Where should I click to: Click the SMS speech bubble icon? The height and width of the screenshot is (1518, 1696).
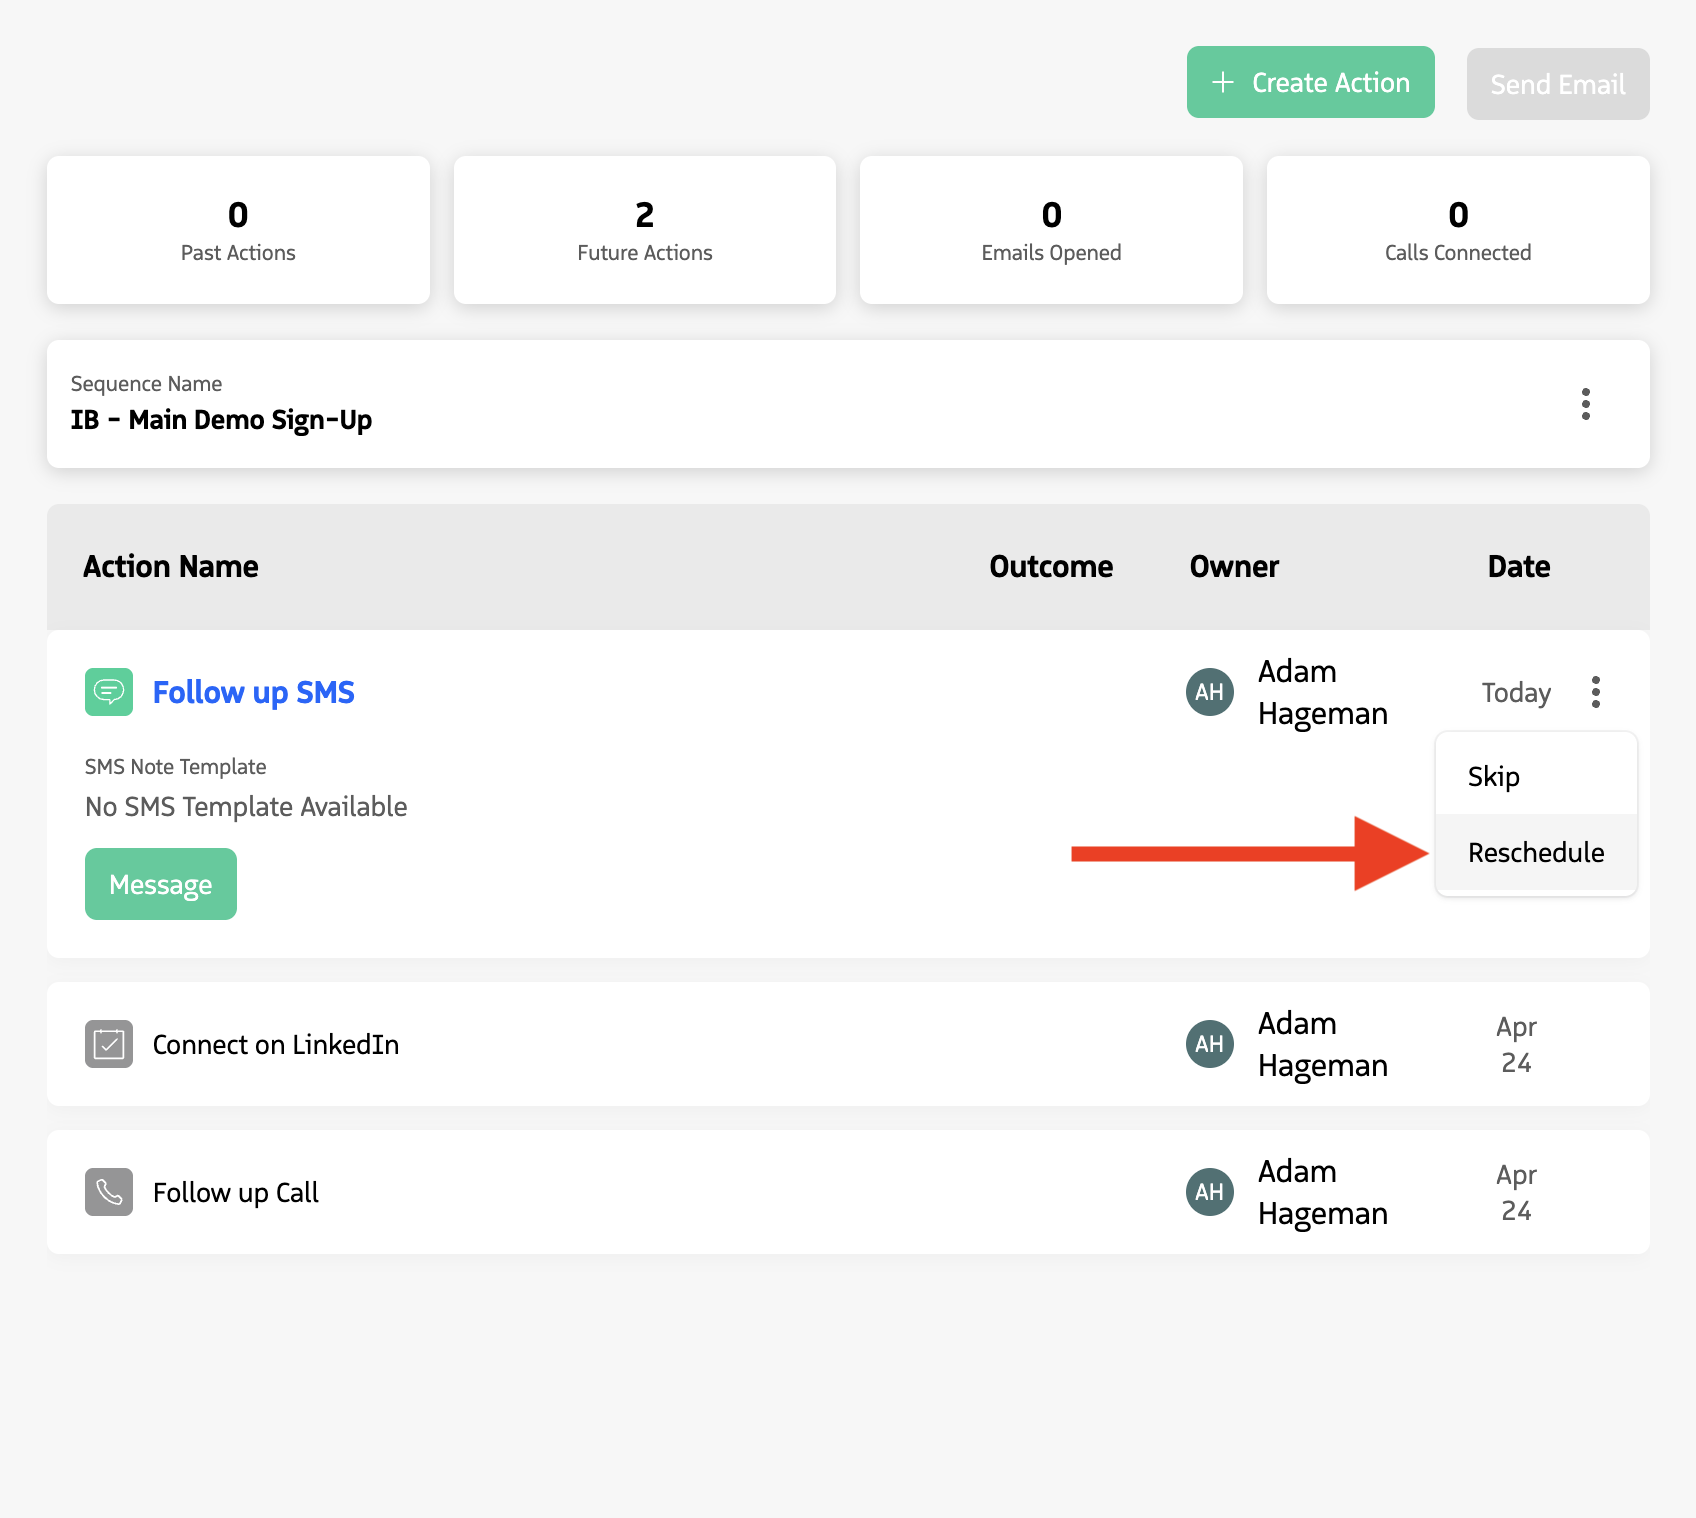click(x=109, y=691)
